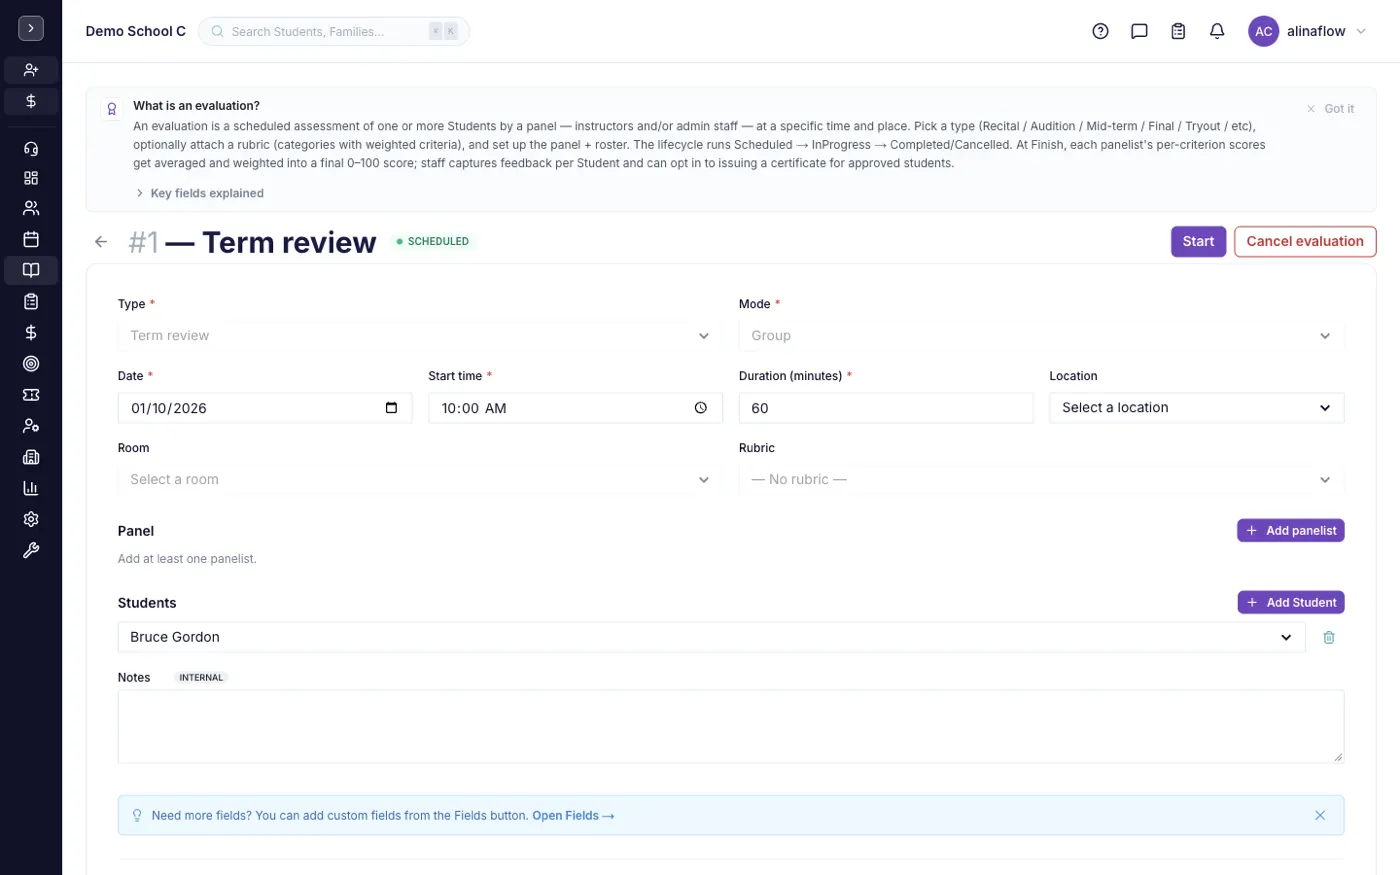Open the people icon in the sidebar
The height and width of the screenshot is (875, 1400).
pos(31,208)
